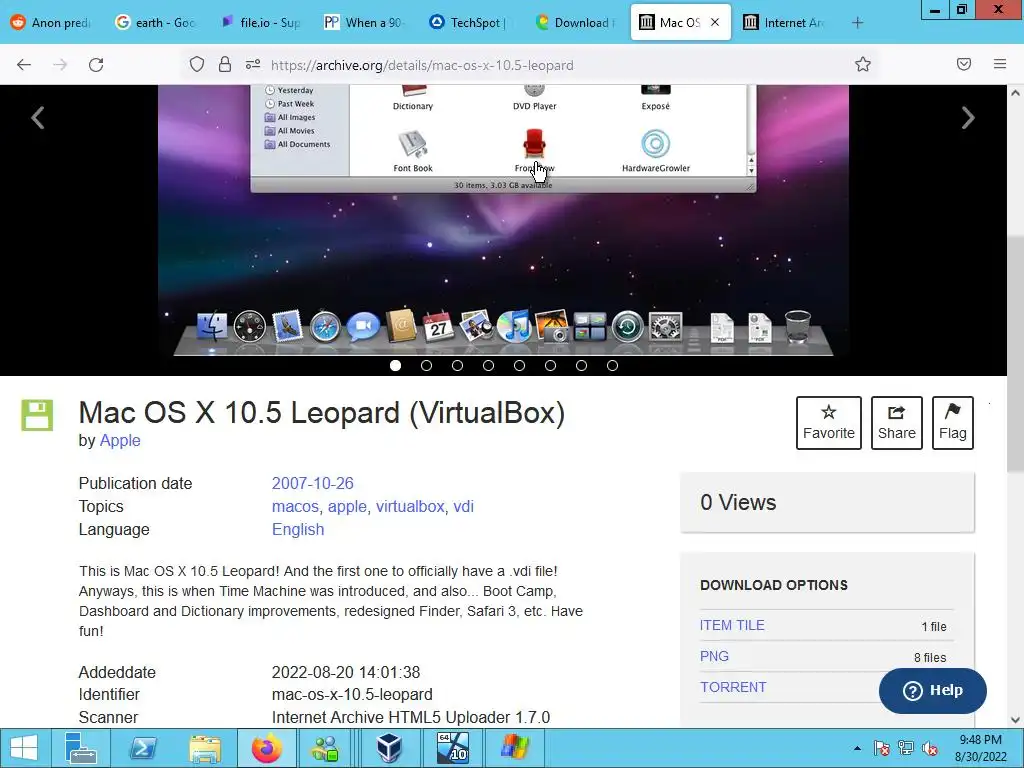
Task: Close the Mac OS tab
Action: 715,22
